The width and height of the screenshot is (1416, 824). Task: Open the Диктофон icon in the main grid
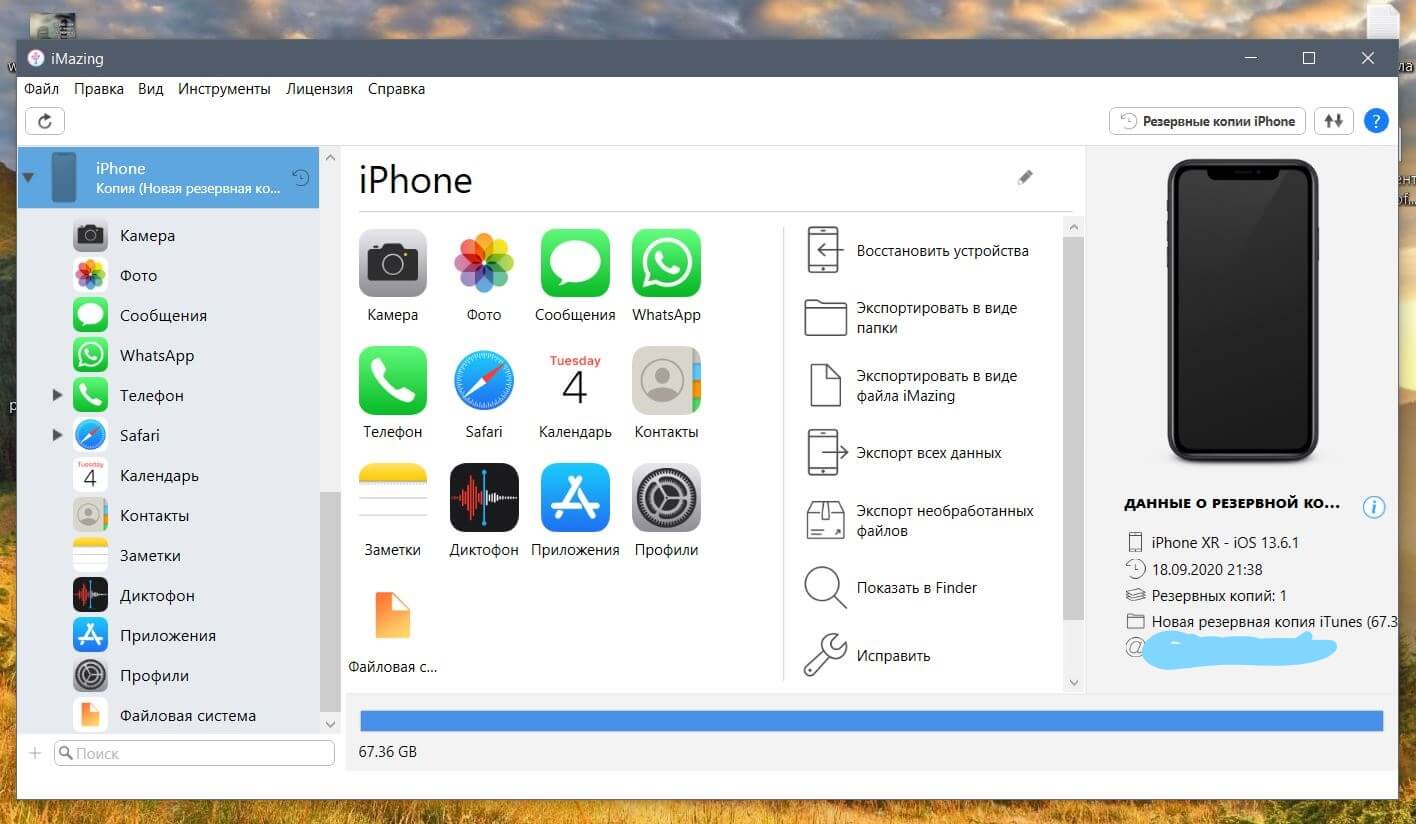484,497
